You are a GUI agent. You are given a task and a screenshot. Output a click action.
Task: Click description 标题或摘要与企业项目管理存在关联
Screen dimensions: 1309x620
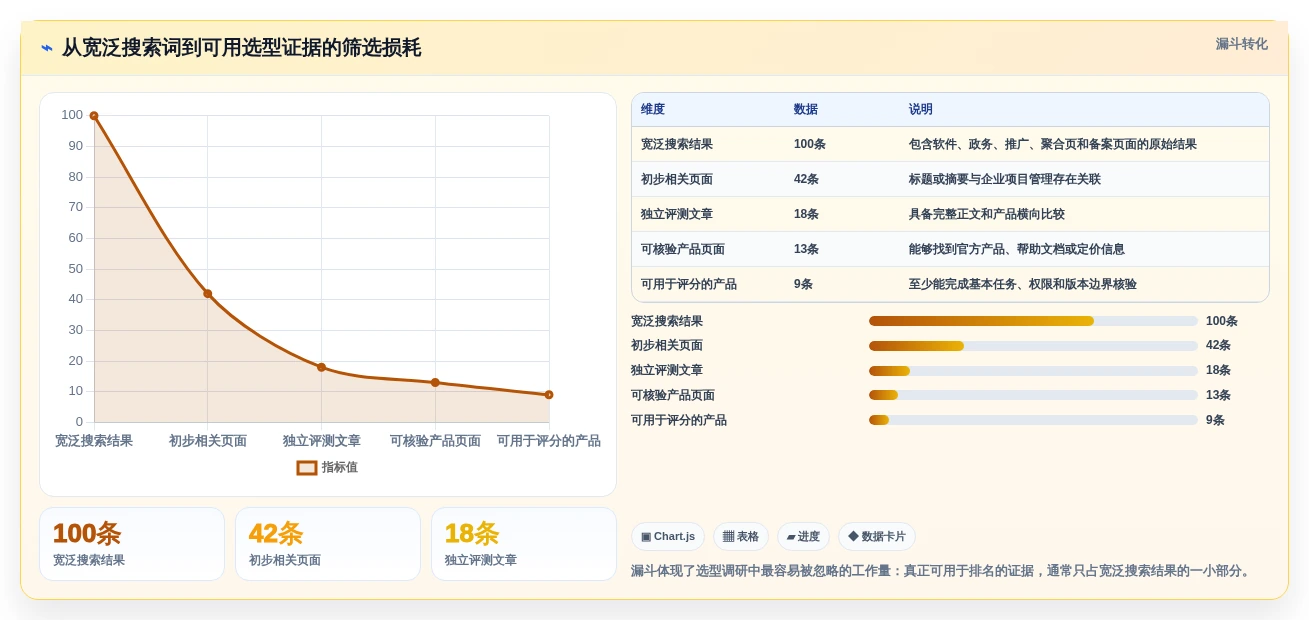click(1005, 179)
